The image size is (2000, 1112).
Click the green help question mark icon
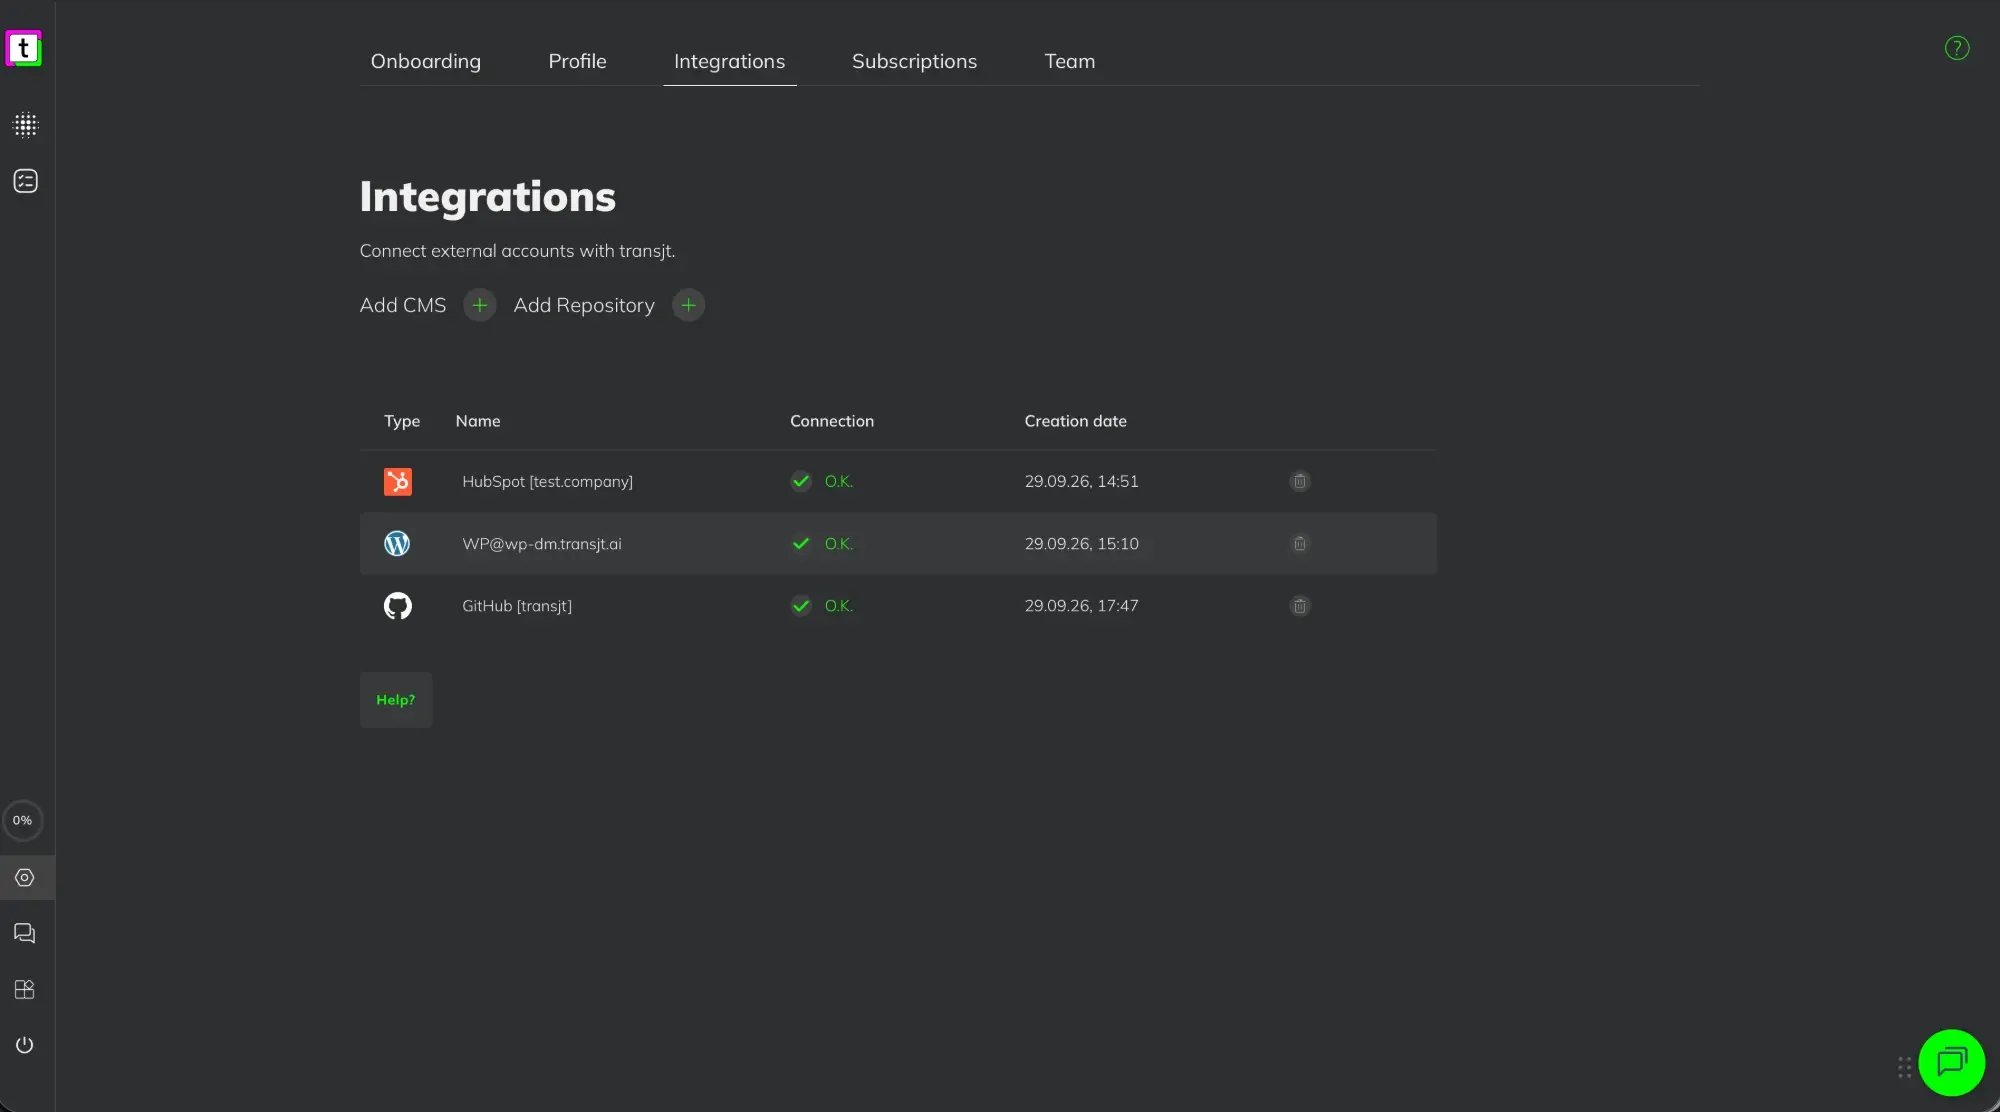coord(1957,48)
